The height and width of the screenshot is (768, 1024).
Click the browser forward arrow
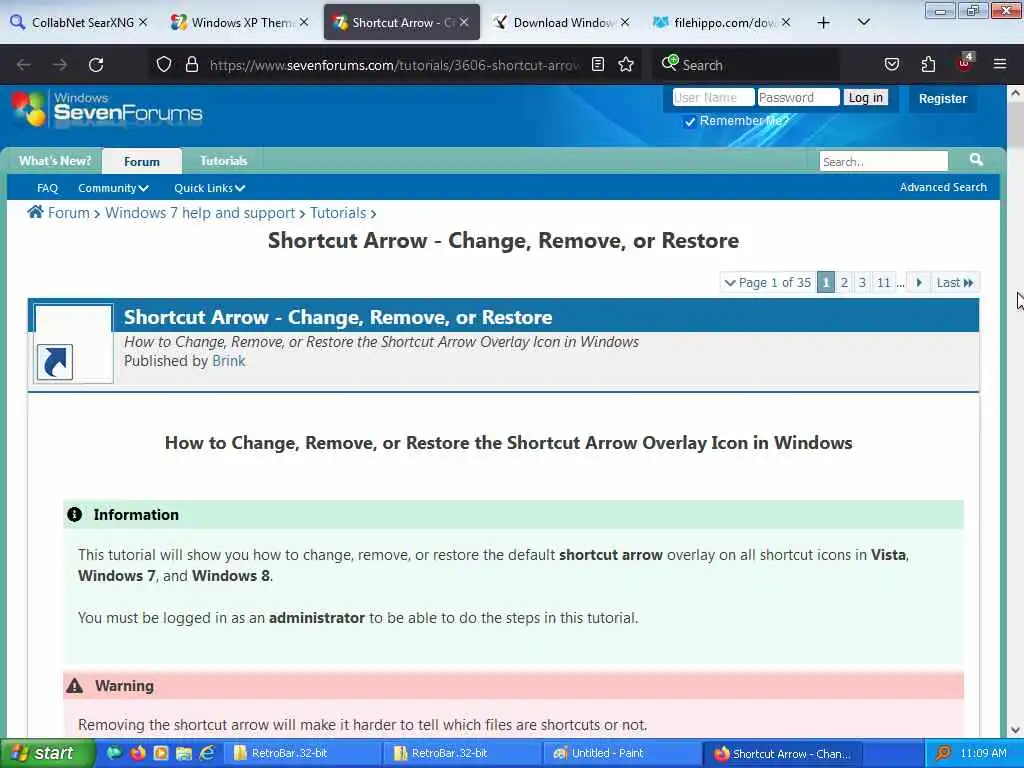(x=60, y=65)
